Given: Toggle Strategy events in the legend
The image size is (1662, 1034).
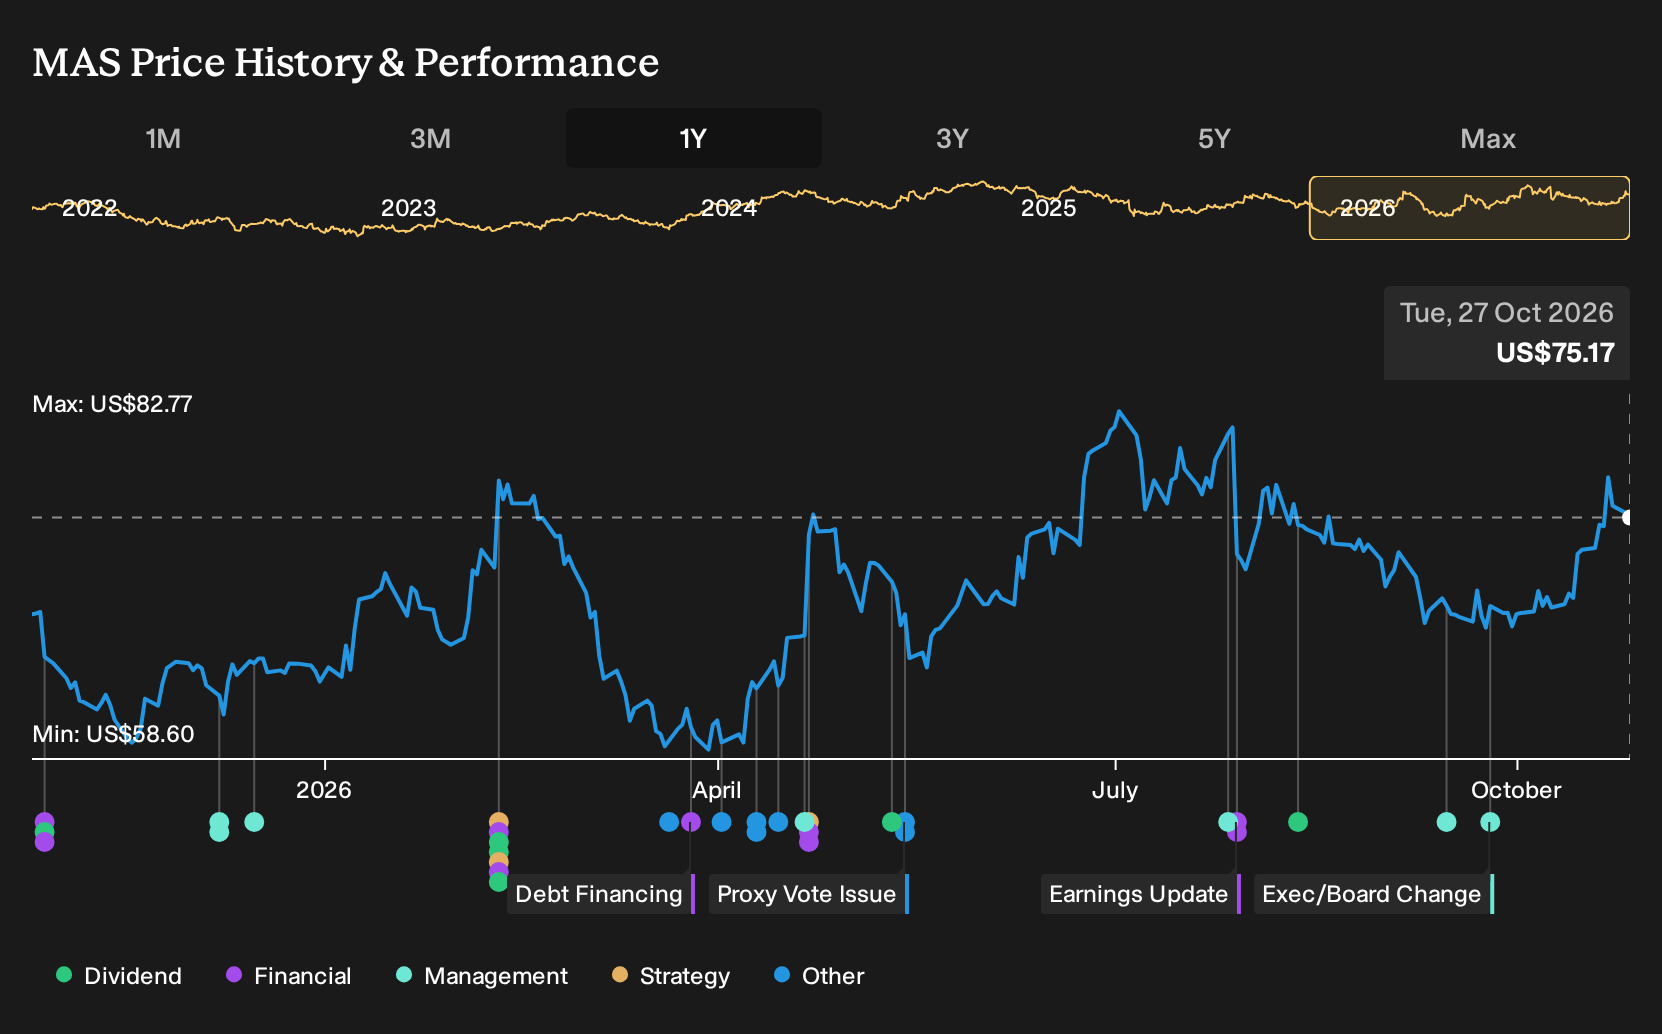Looking at the screenshot, I should pos(670,976).
